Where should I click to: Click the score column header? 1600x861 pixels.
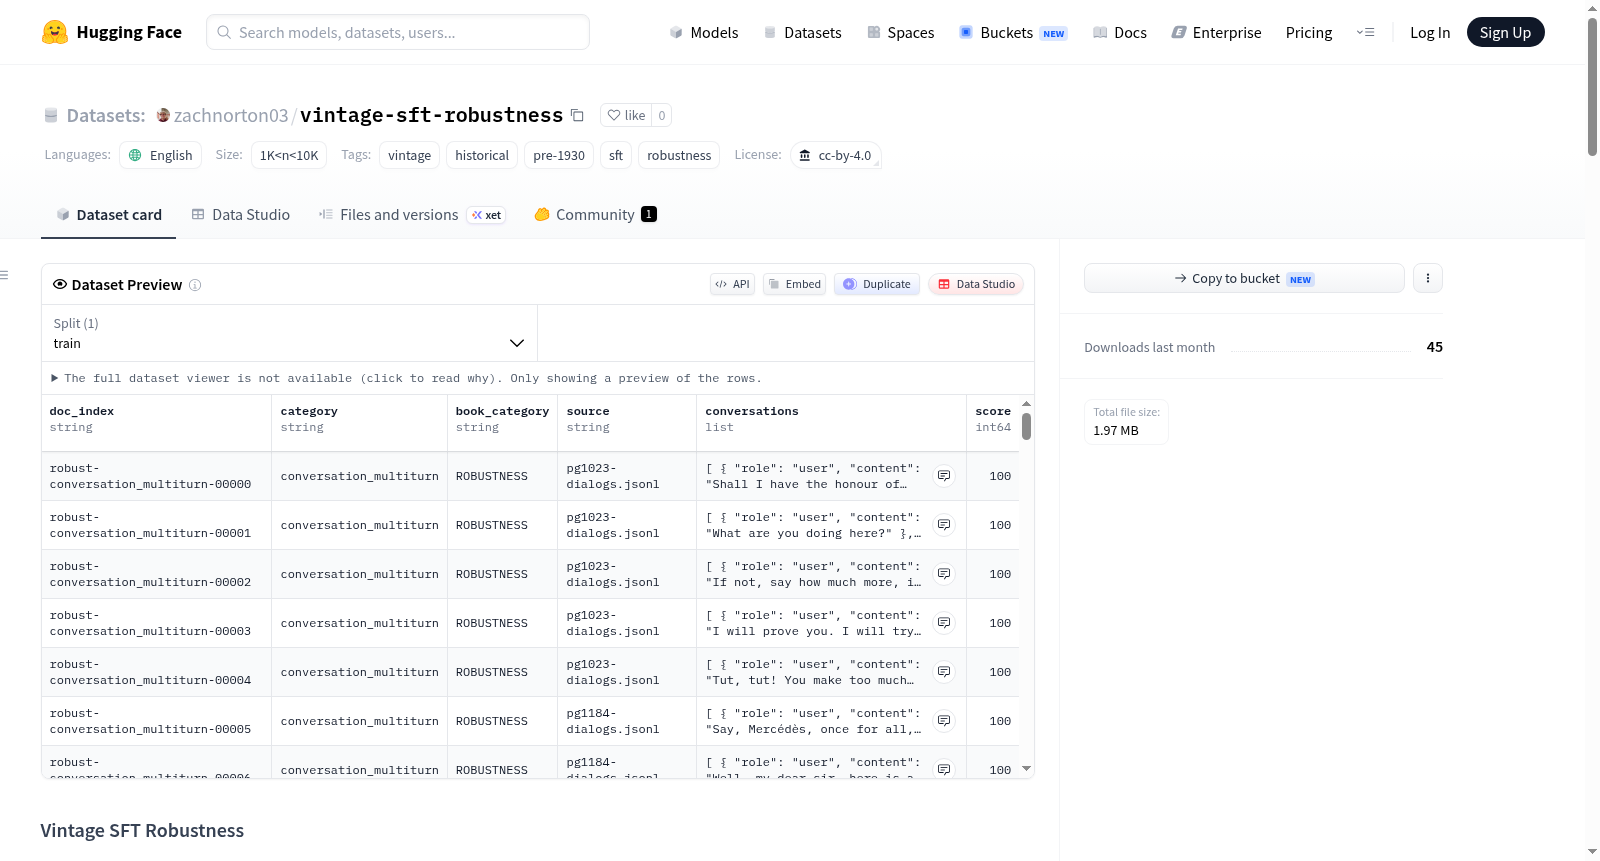tap(993, 420)
